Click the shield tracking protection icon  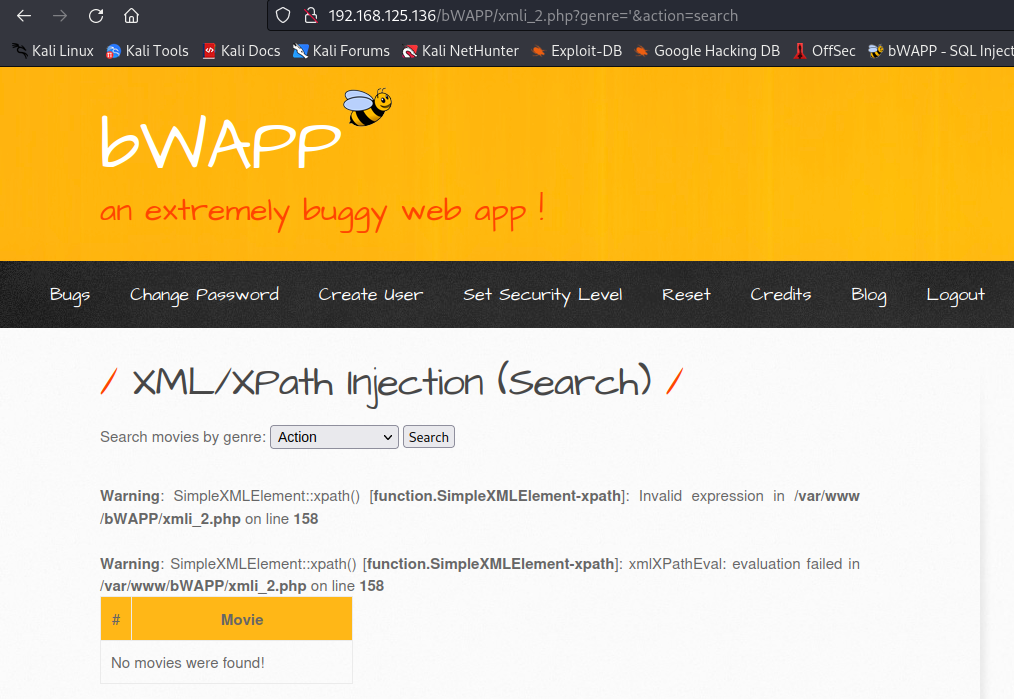click(x=283, y=16)
